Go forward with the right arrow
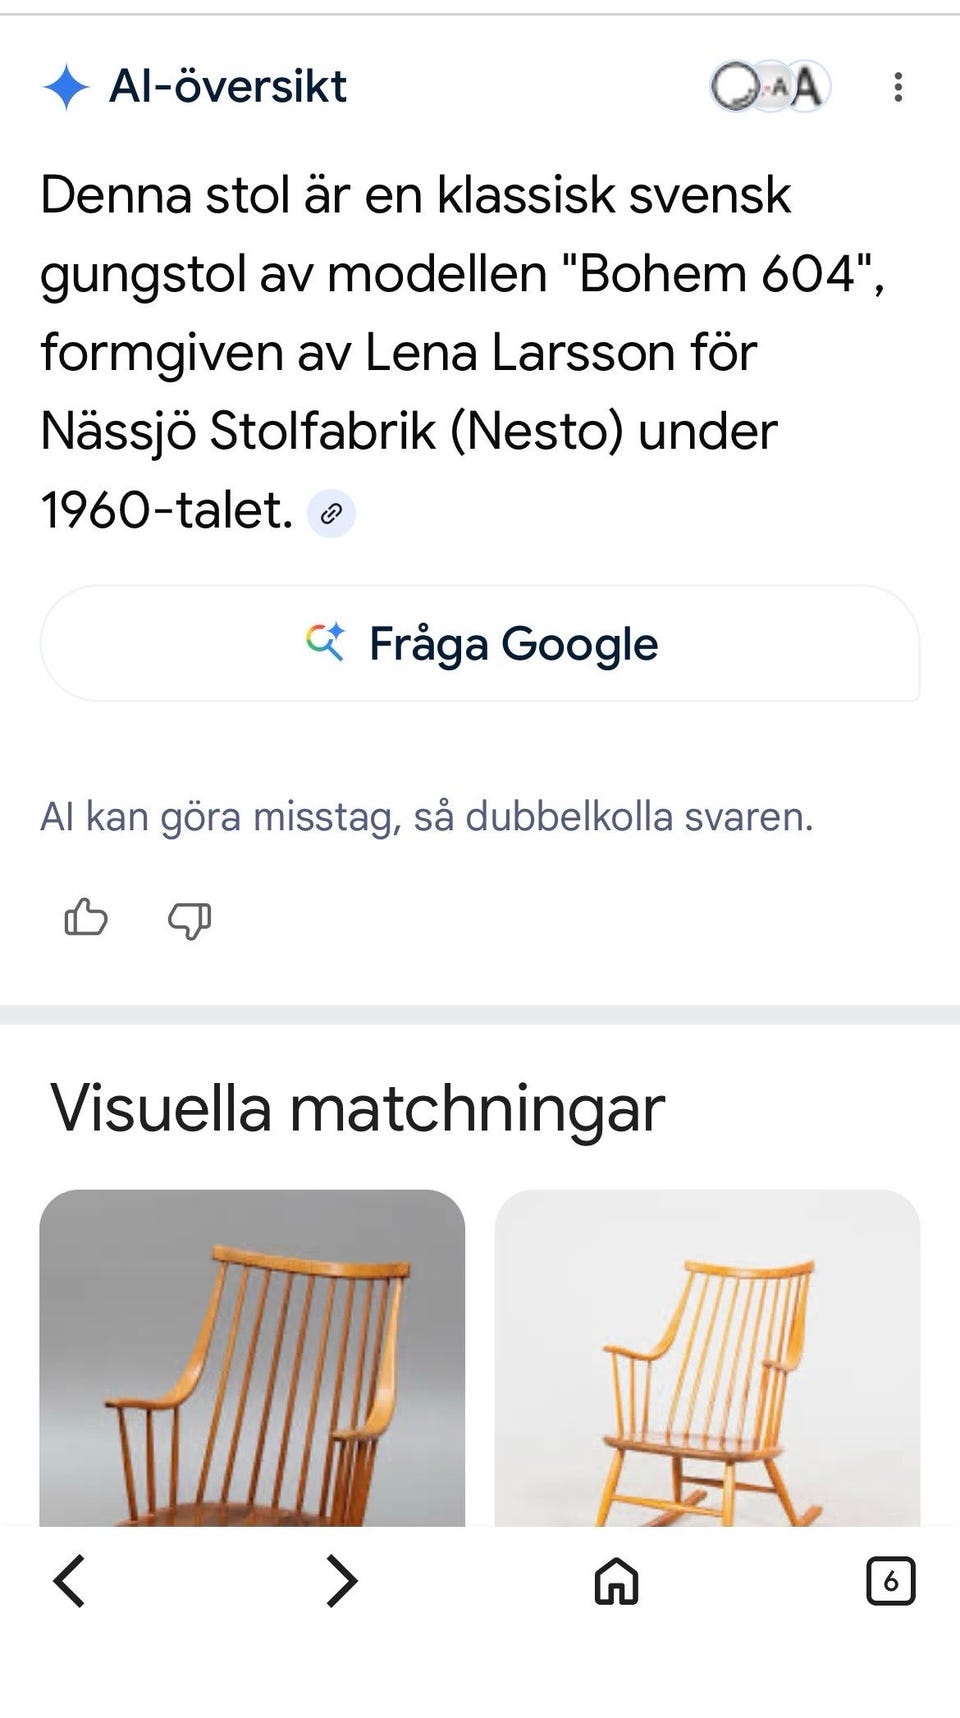Image resolution: width=960 pixels, height=1718 pixels. [342, 1581]
